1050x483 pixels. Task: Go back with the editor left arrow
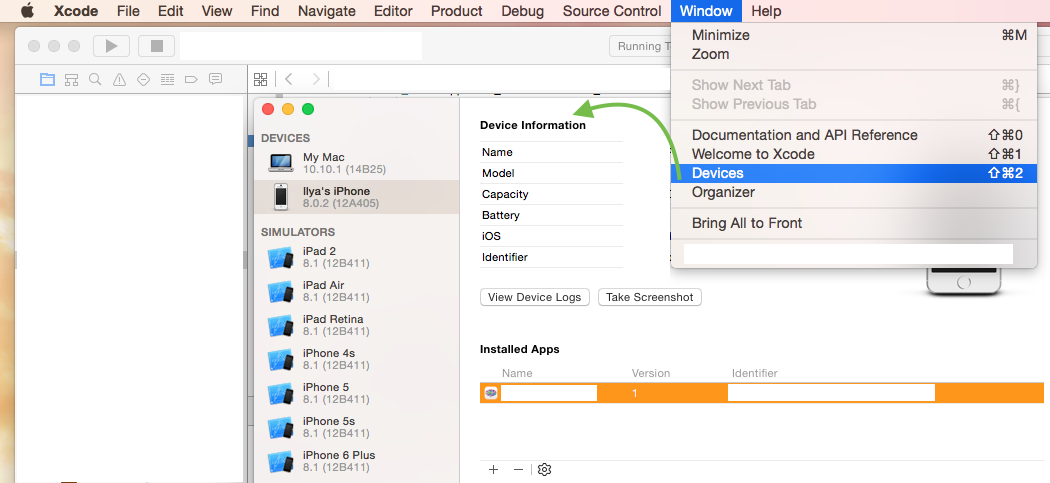[x=289, y=79]
